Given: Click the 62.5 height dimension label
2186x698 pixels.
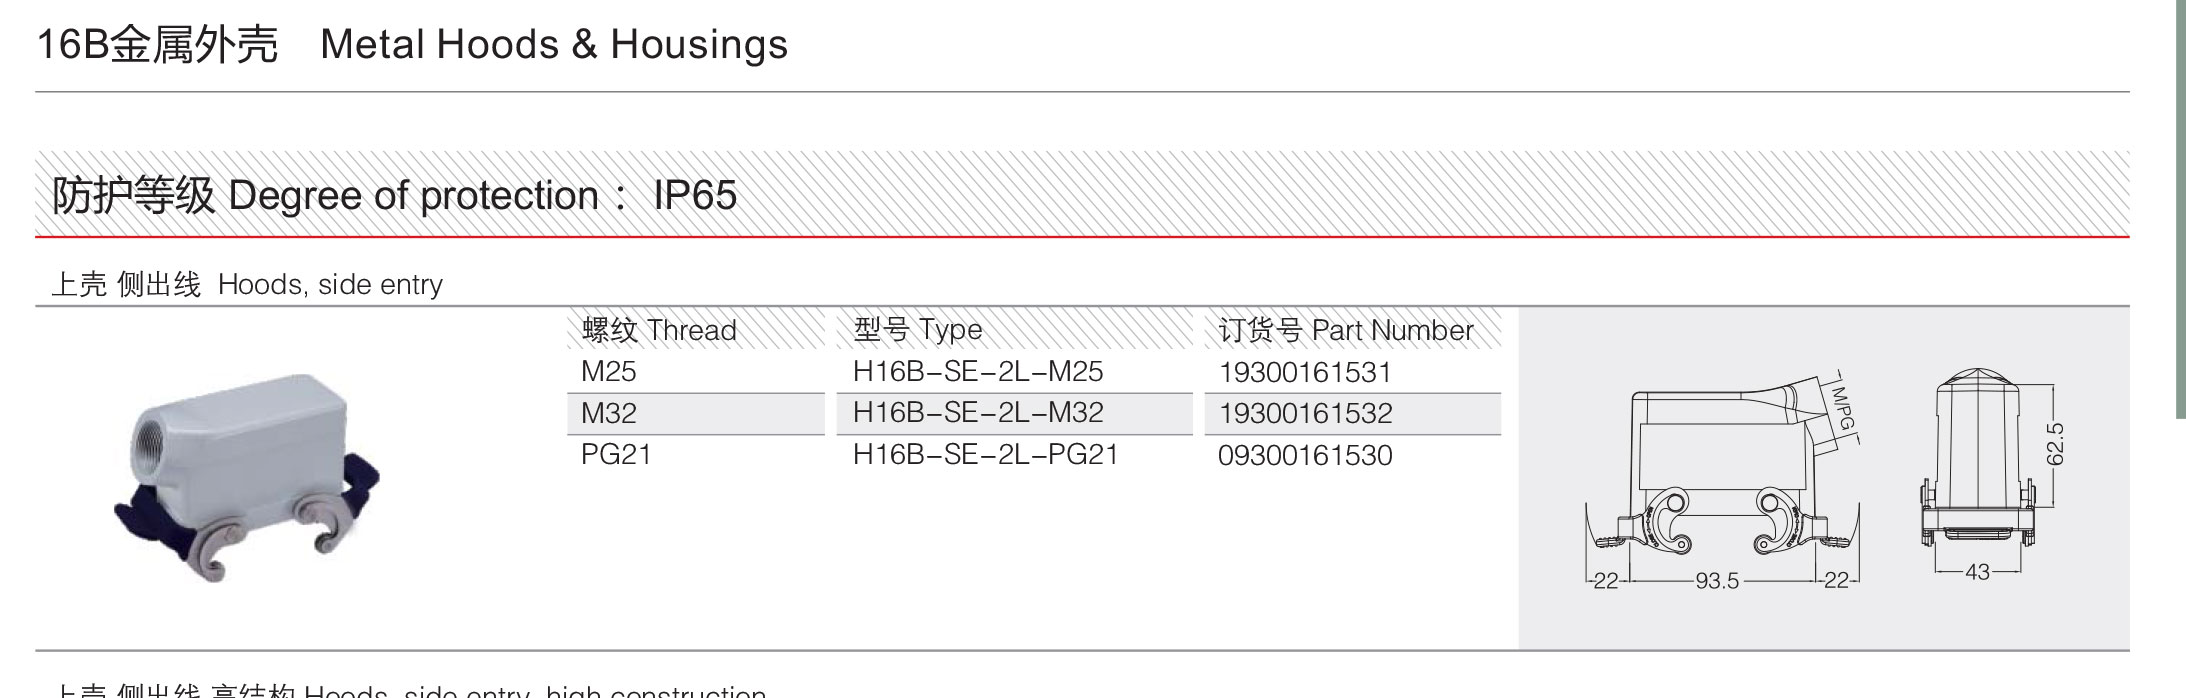Looking at the screenshot, I should pyautogui.click(x=2056, y=444).
